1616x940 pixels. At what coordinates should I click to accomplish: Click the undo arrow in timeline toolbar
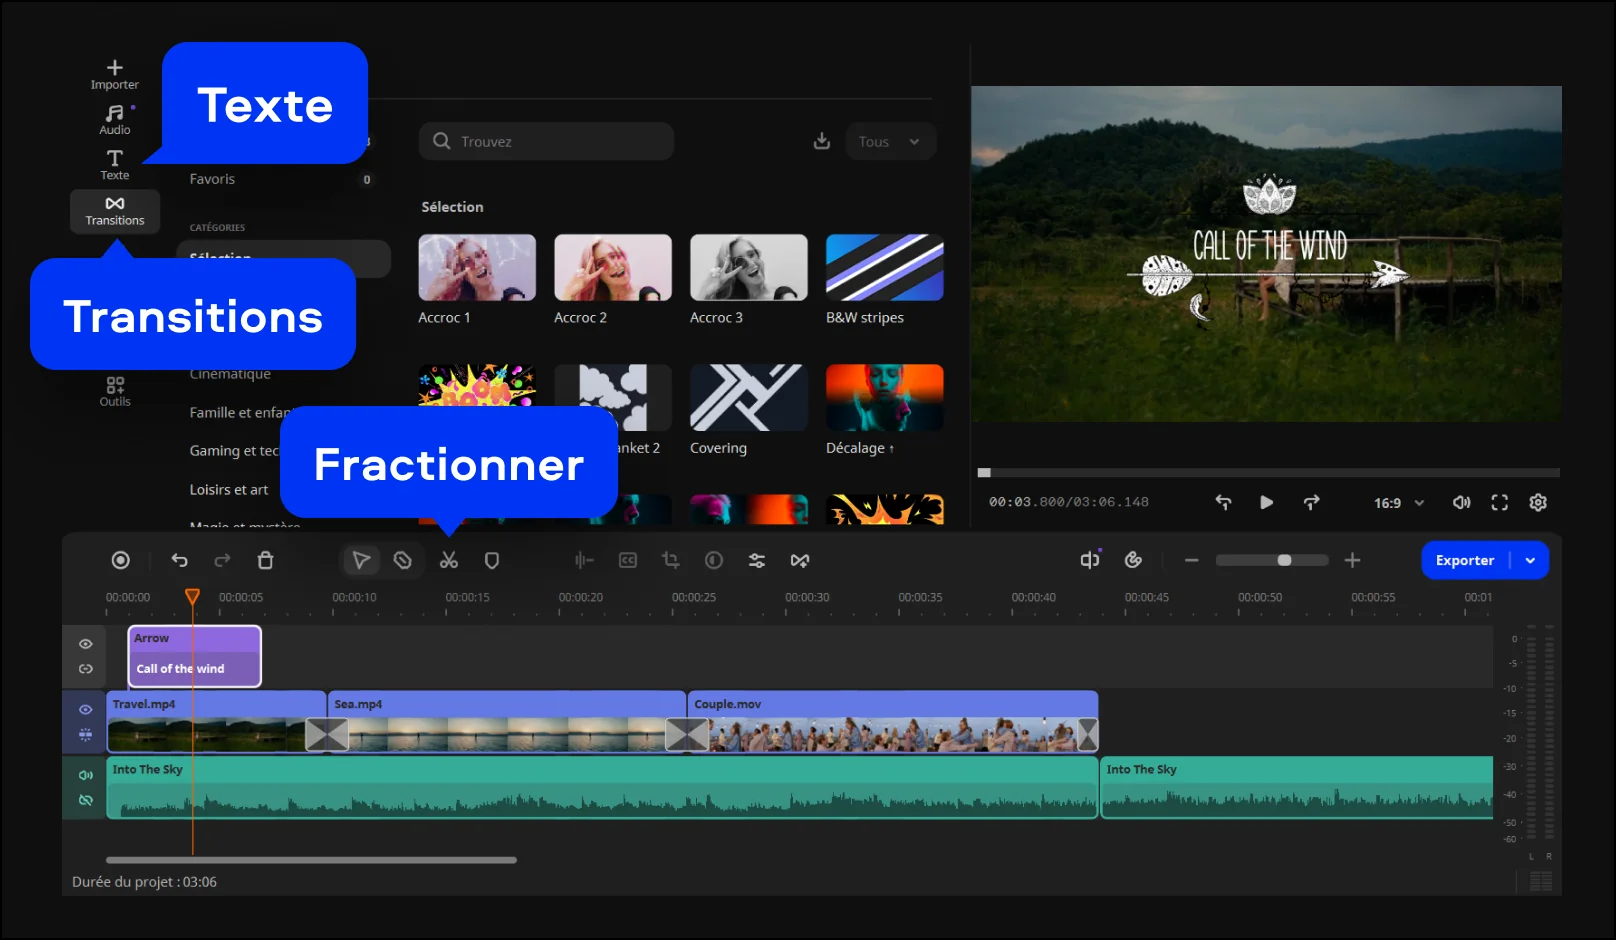[180, 561]
